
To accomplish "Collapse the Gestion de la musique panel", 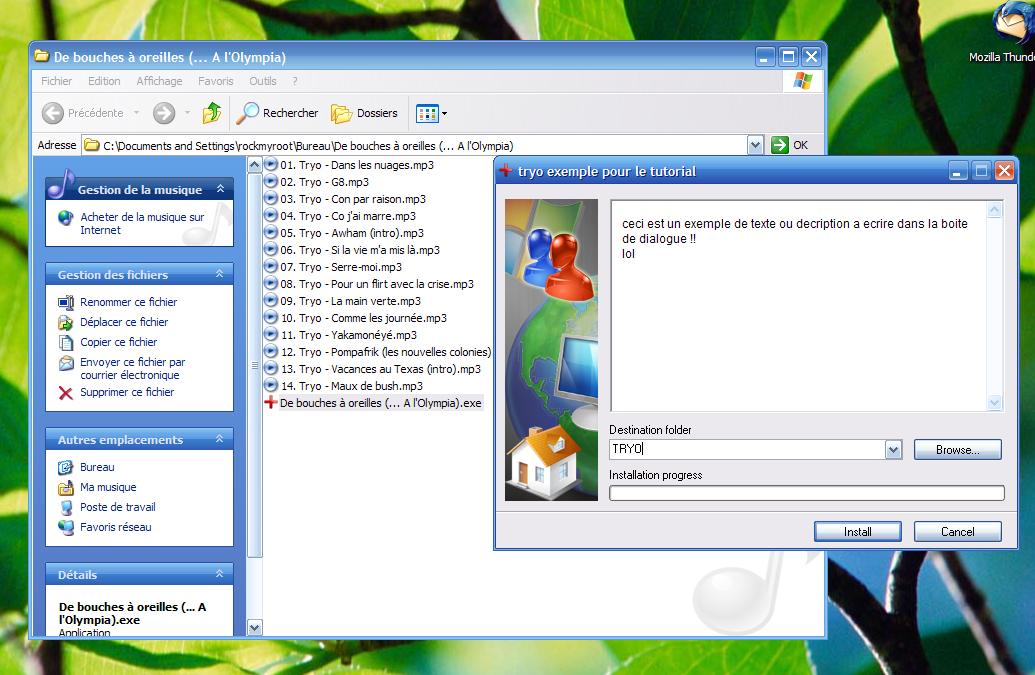I will click(x=219, y=189).
